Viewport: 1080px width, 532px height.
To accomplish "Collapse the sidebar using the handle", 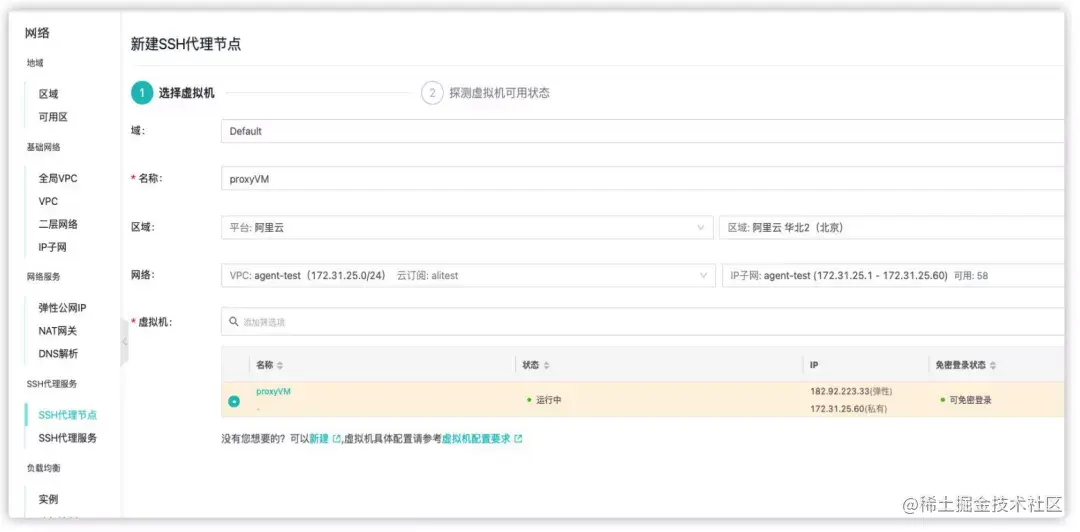I will (125, 342).
